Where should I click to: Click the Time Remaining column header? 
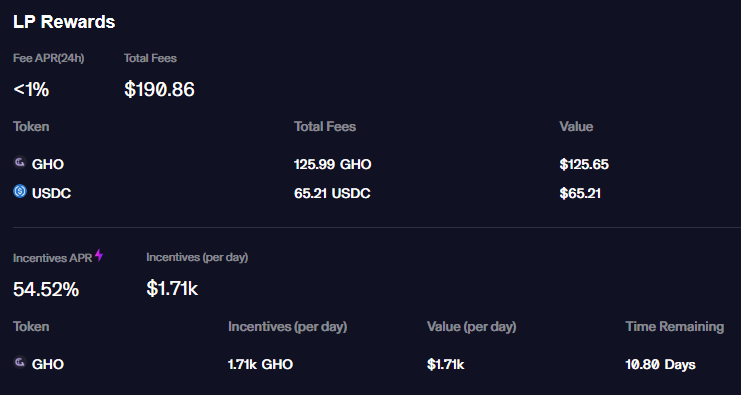point(674,326)
